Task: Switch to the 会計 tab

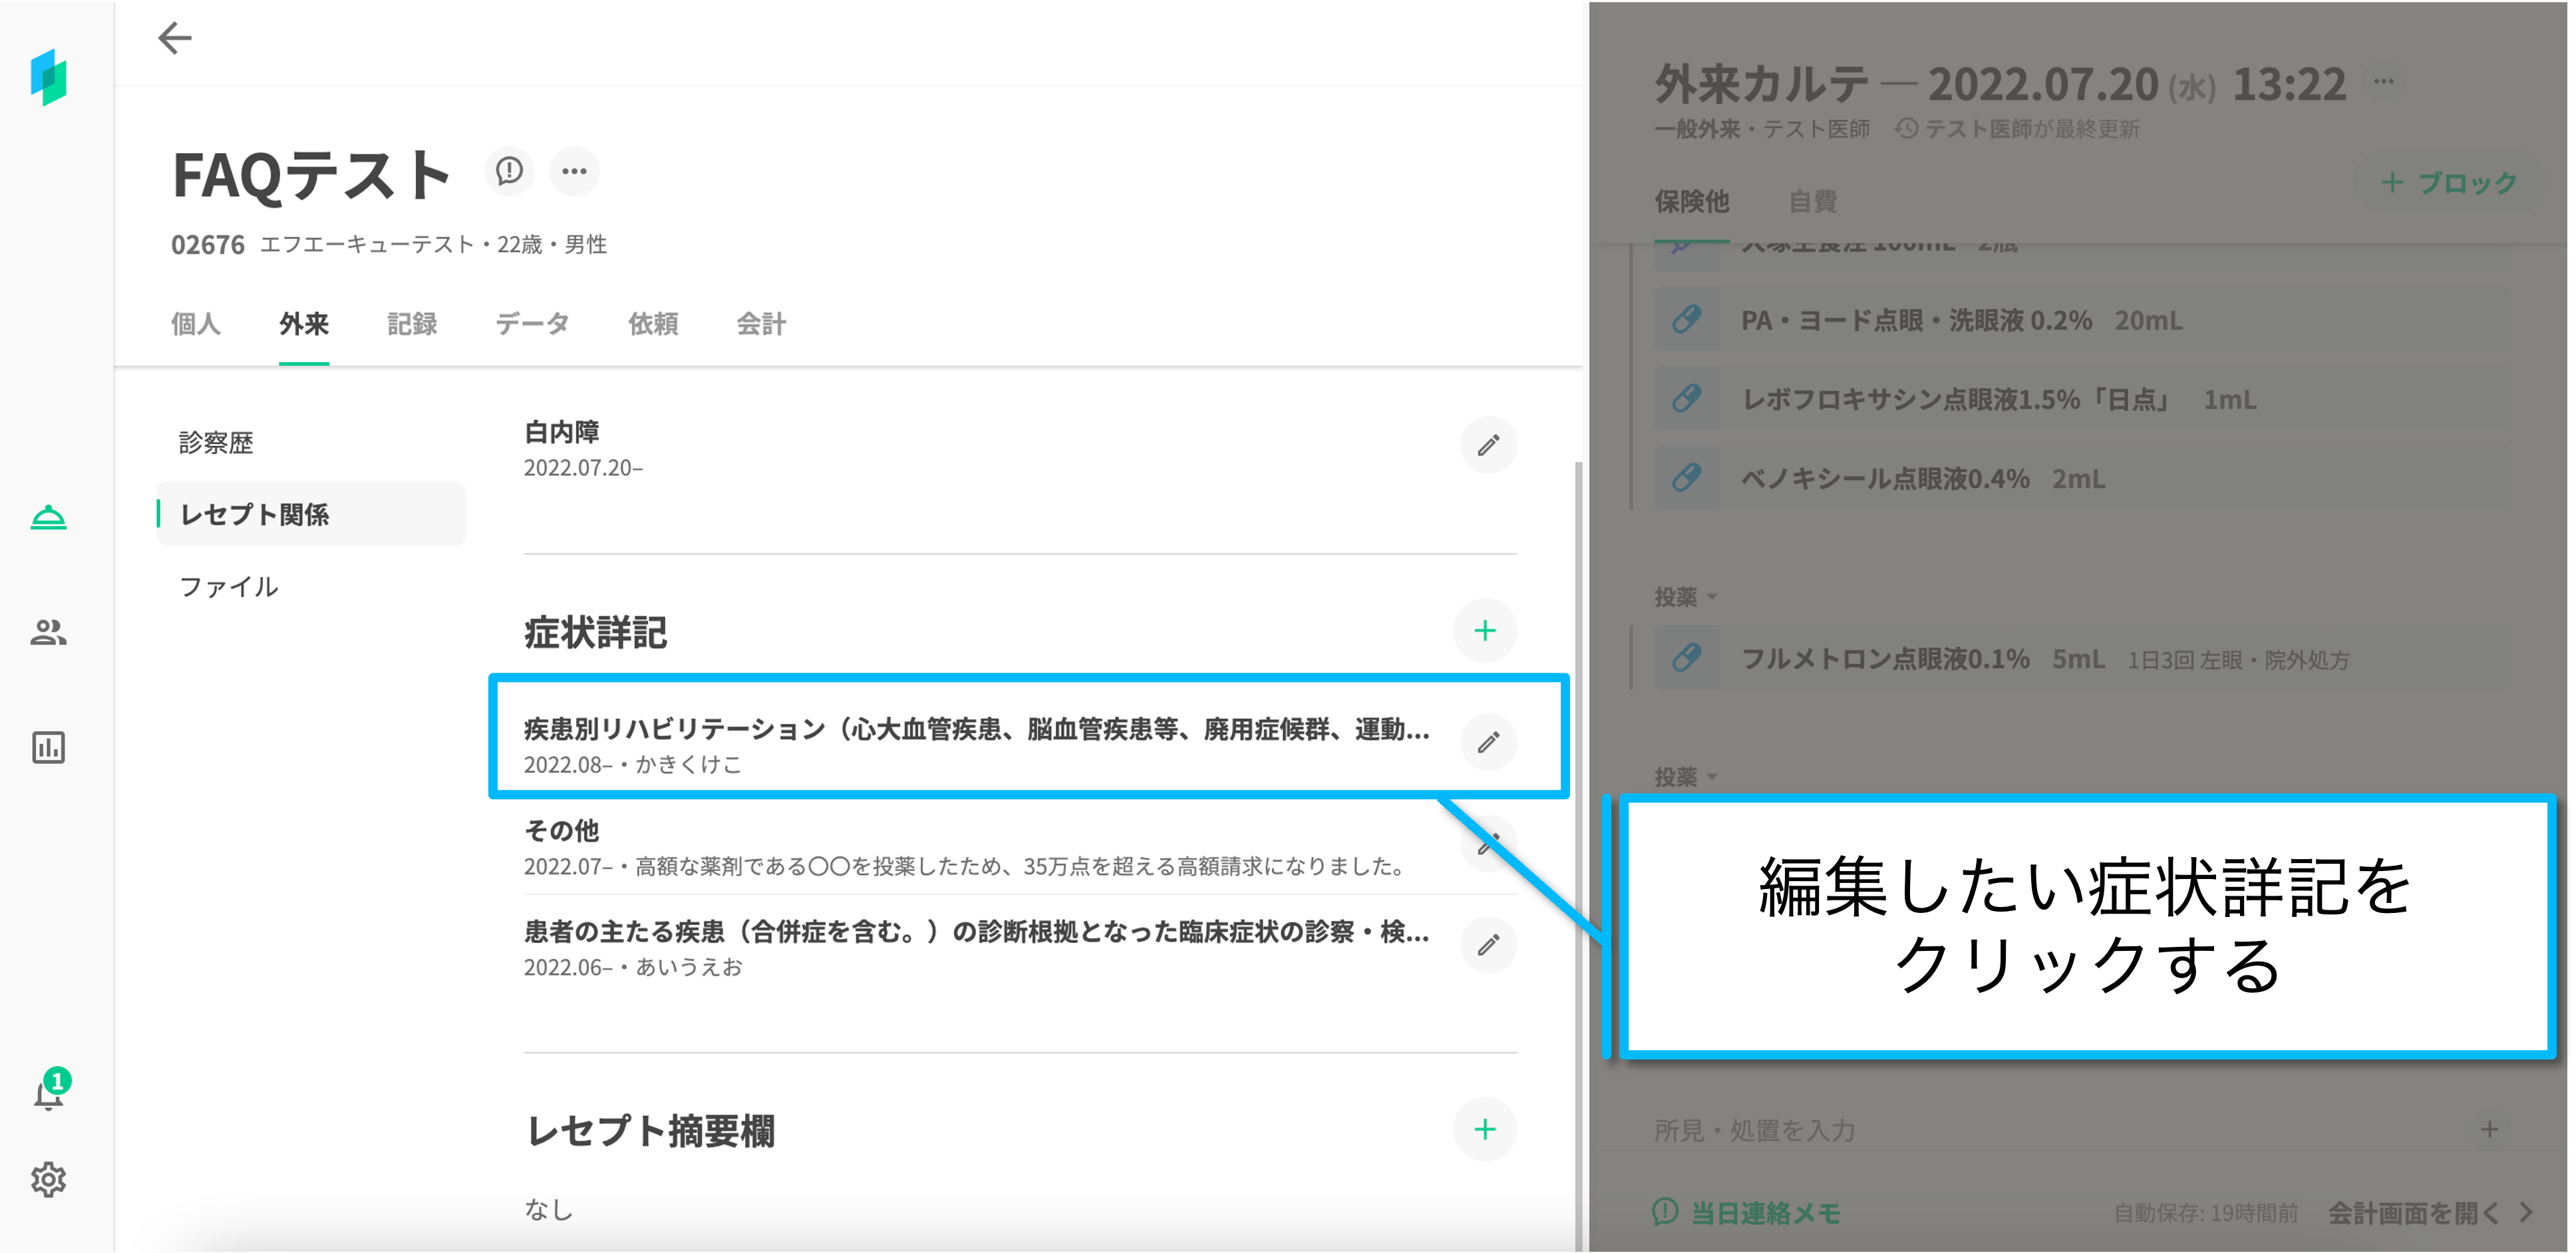Action: 761,324
